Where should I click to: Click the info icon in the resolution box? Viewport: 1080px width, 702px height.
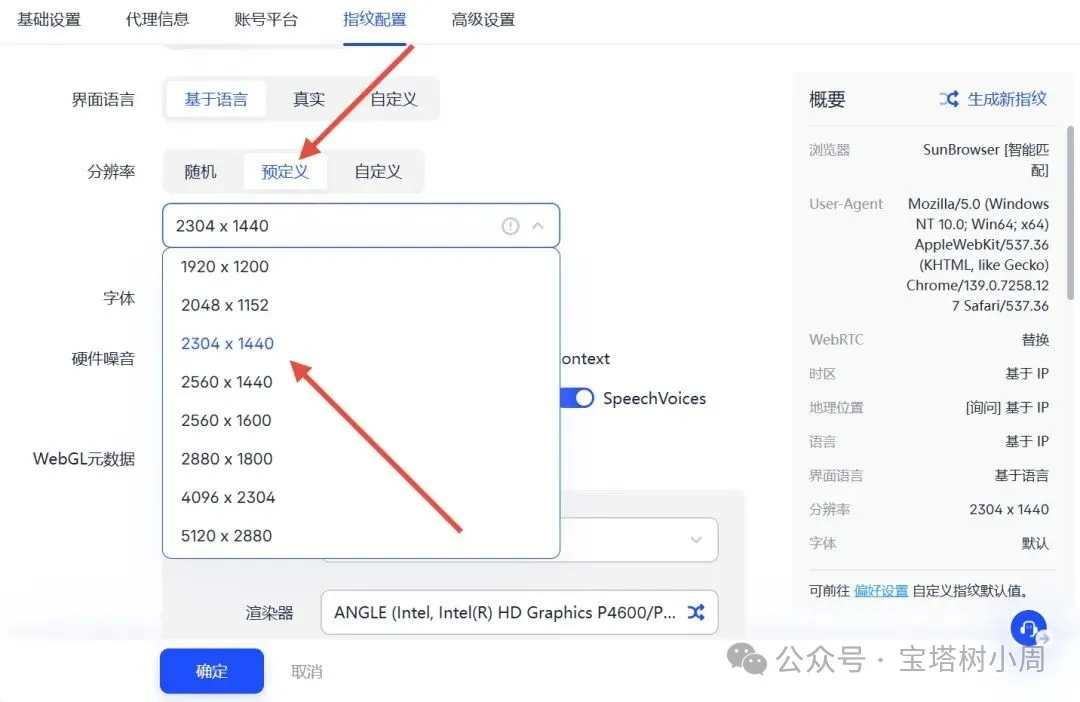tap(510, 226)
